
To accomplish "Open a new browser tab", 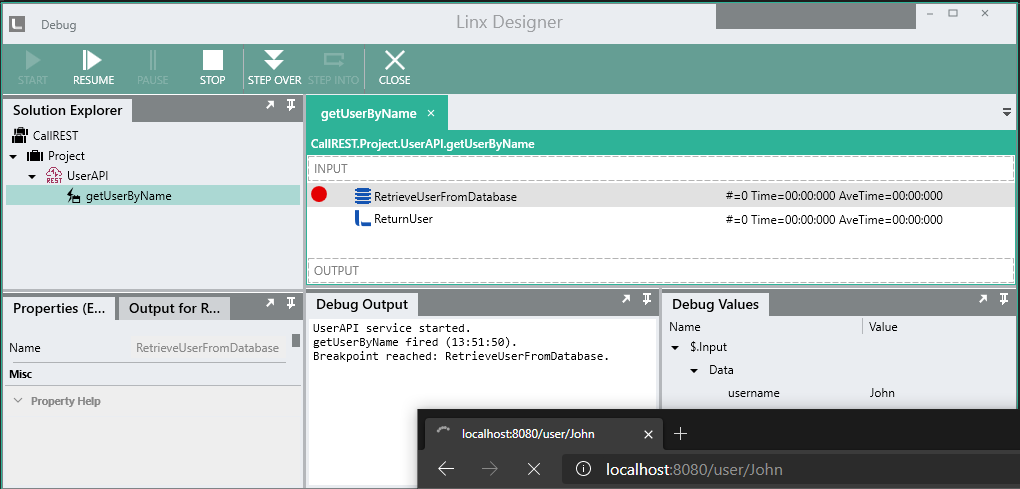I will pyautogui.click(x=680, y=434).
